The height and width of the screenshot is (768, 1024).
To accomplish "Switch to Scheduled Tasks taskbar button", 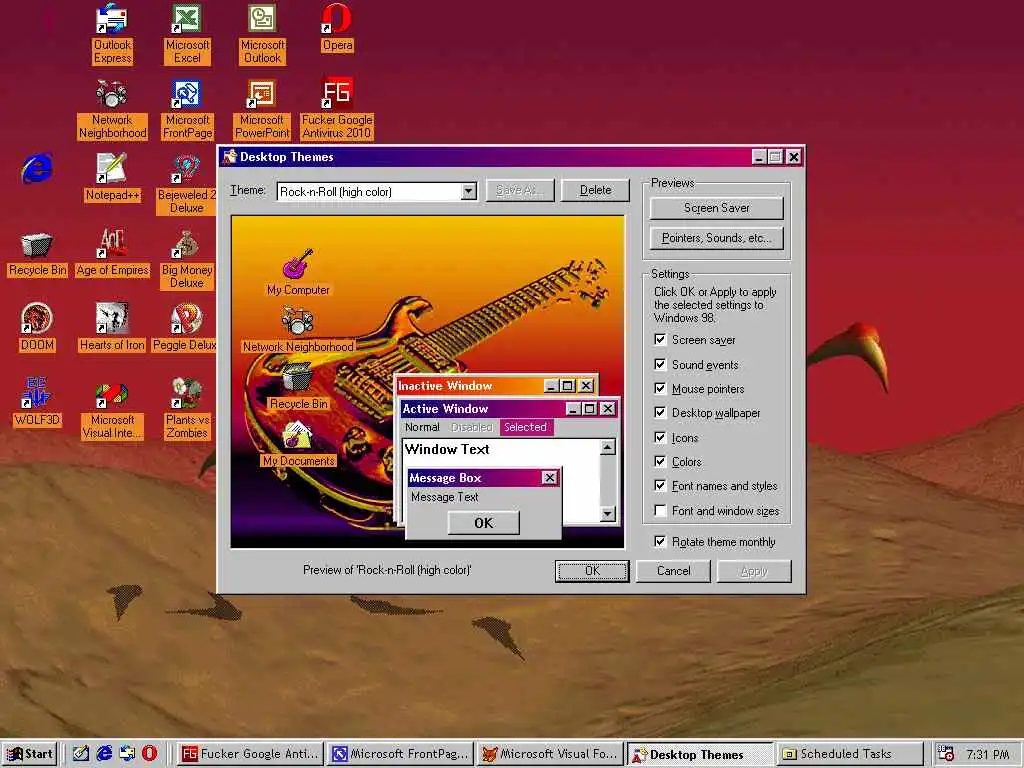I will 851,754.
